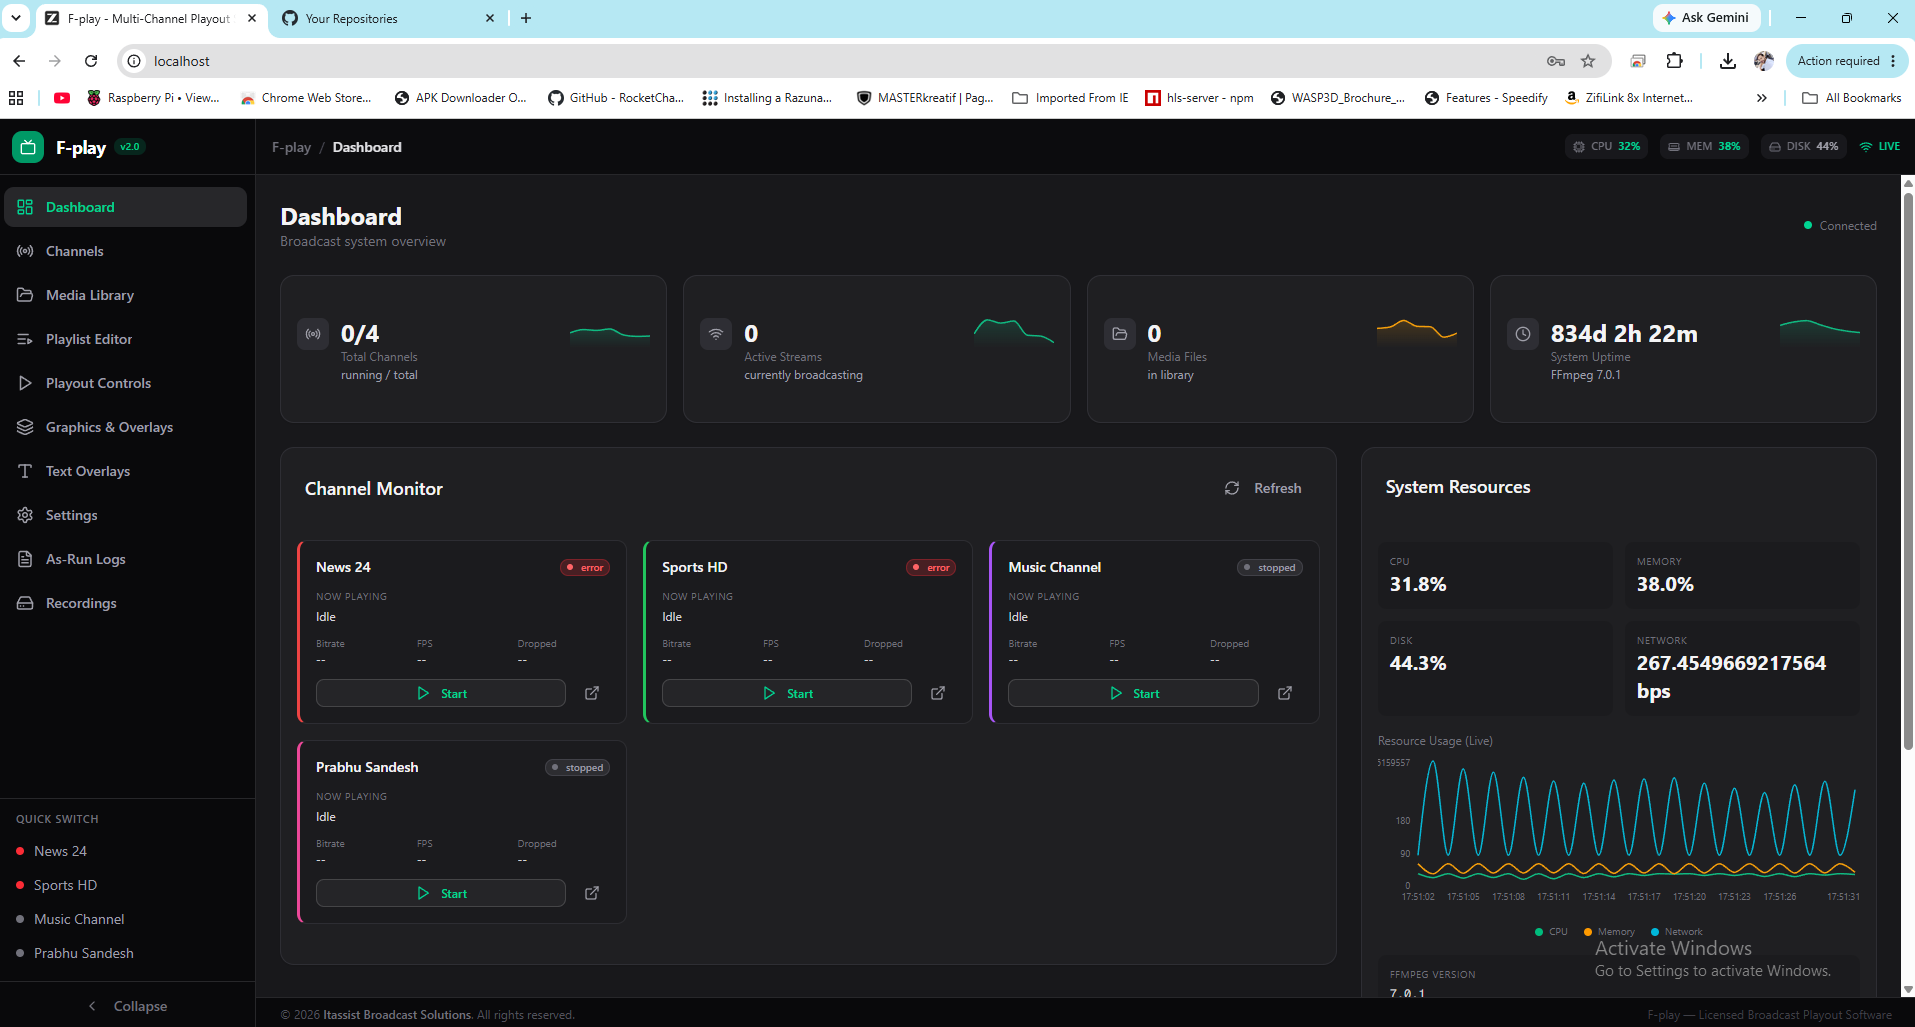Select Playout Controls in the sidebar
The width and height of the screenshot is (1915, 1027).
pyautogui.click(x=125, y=383)
